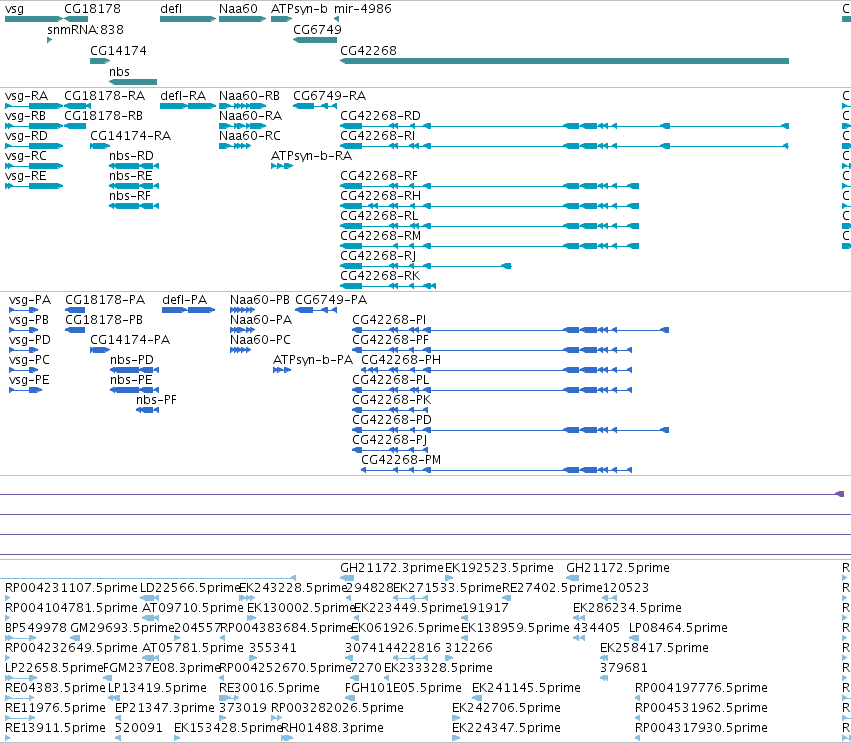The image size is (851, 743).
Task: Open the Naa60-PB protein label
Action: (260, 300)
